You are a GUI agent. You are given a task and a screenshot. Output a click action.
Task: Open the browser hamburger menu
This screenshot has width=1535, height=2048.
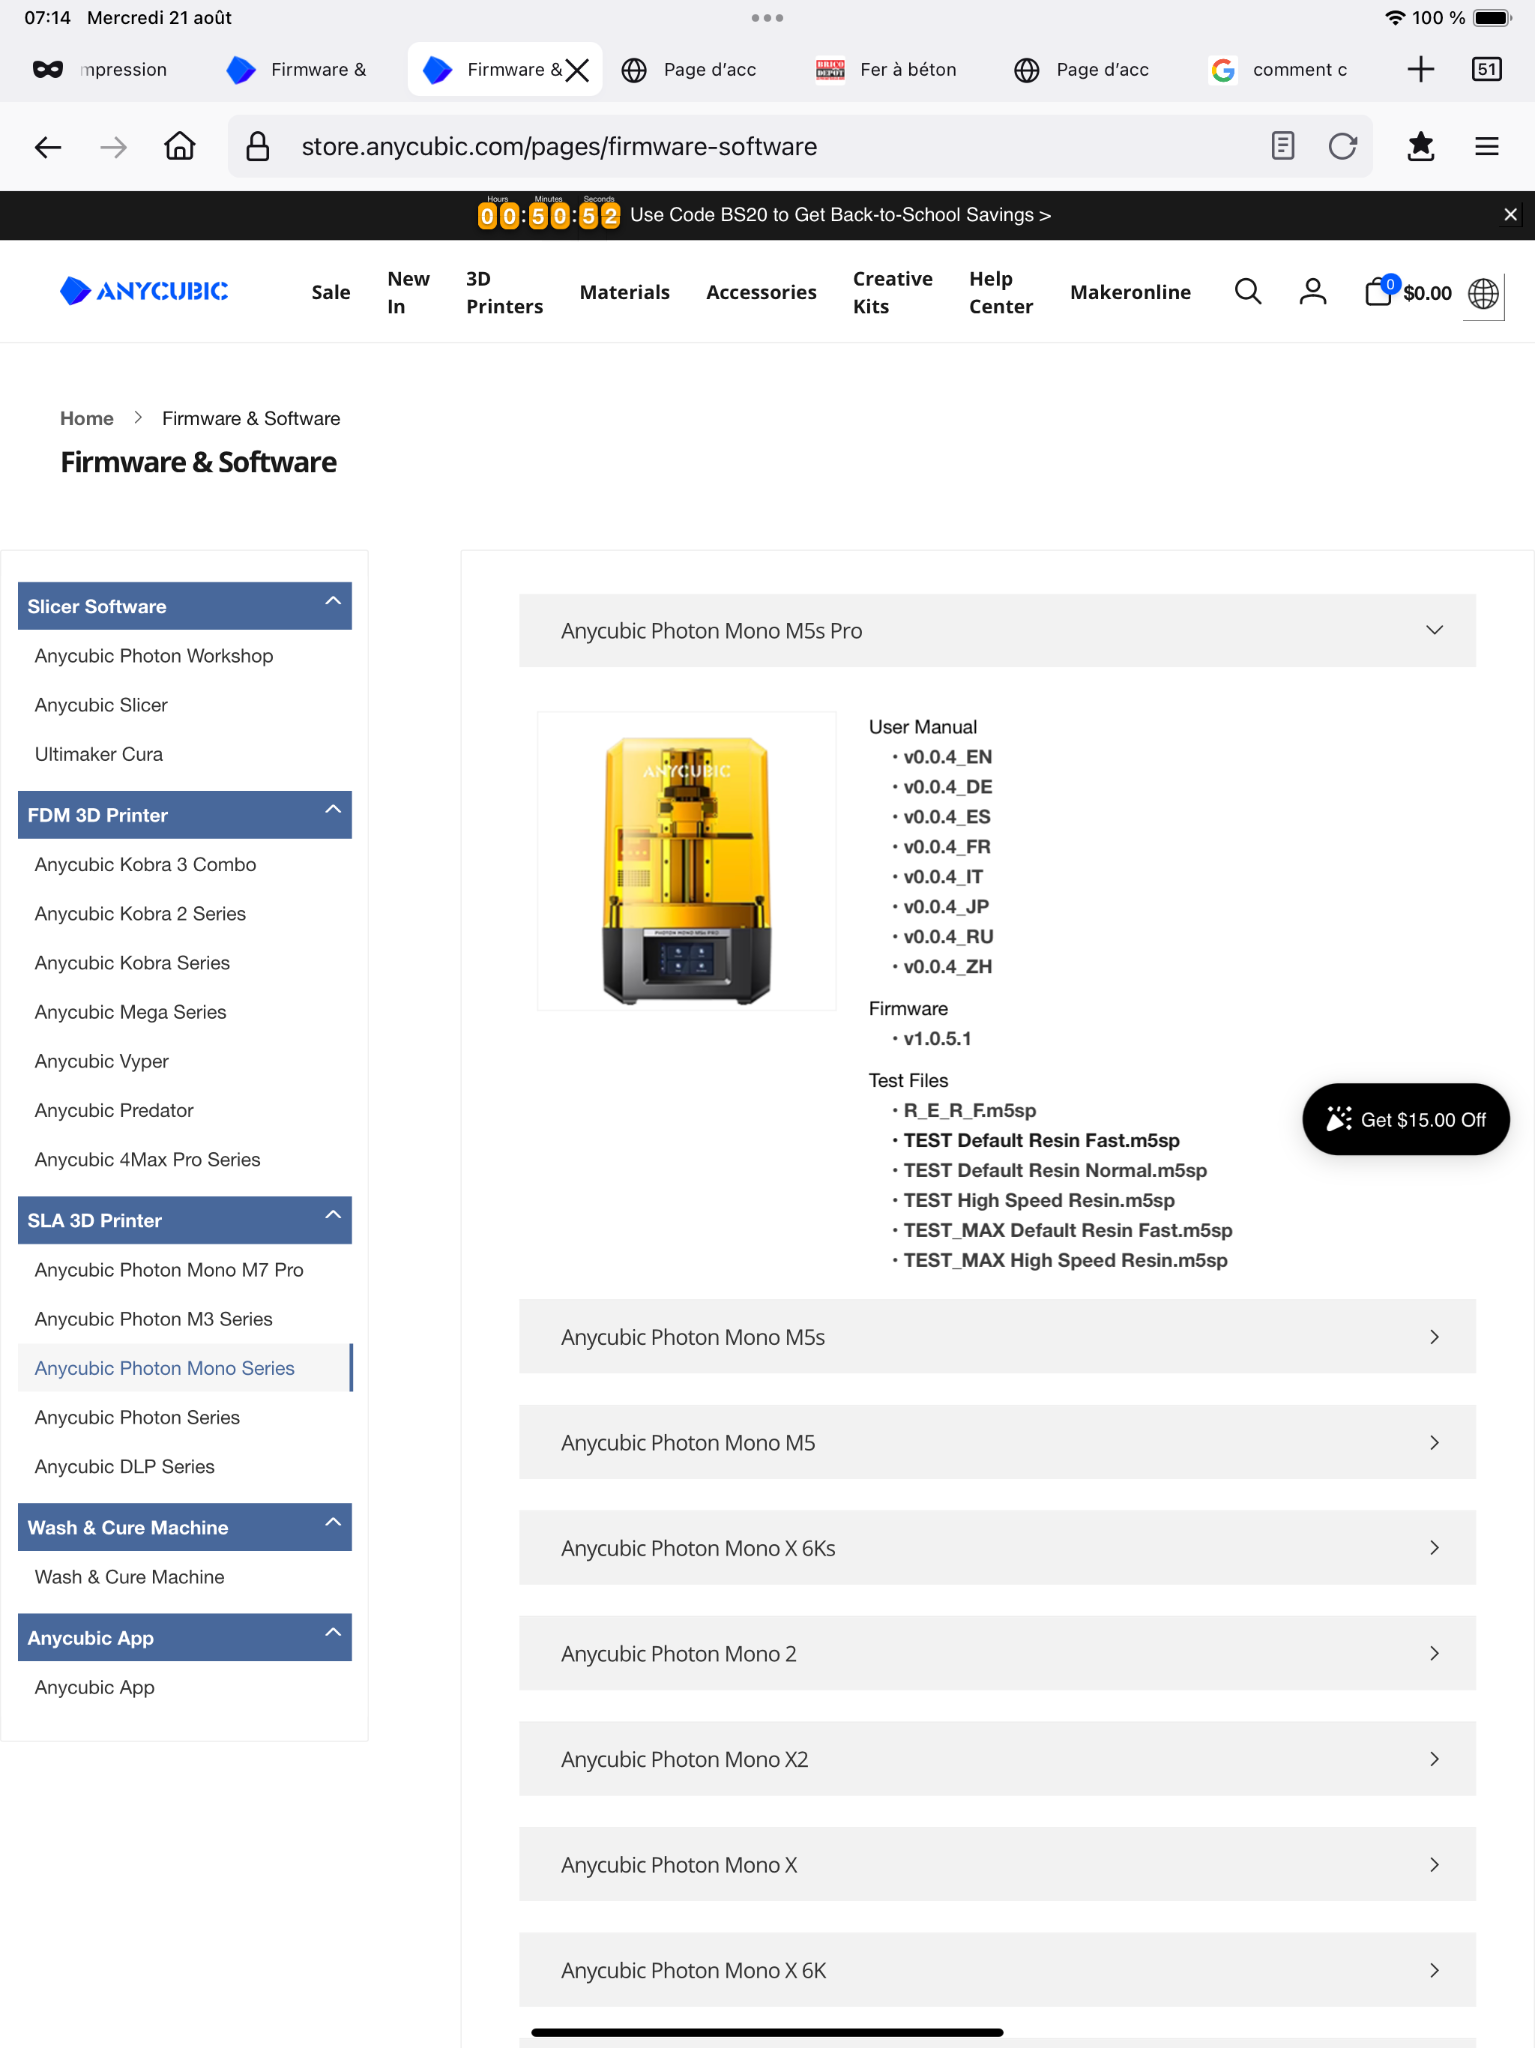pos(1487,146)
